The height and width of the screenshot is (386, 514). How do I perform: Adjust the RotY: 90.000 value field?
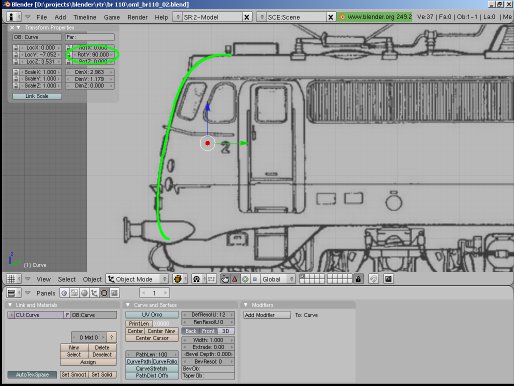pos(92,55)
